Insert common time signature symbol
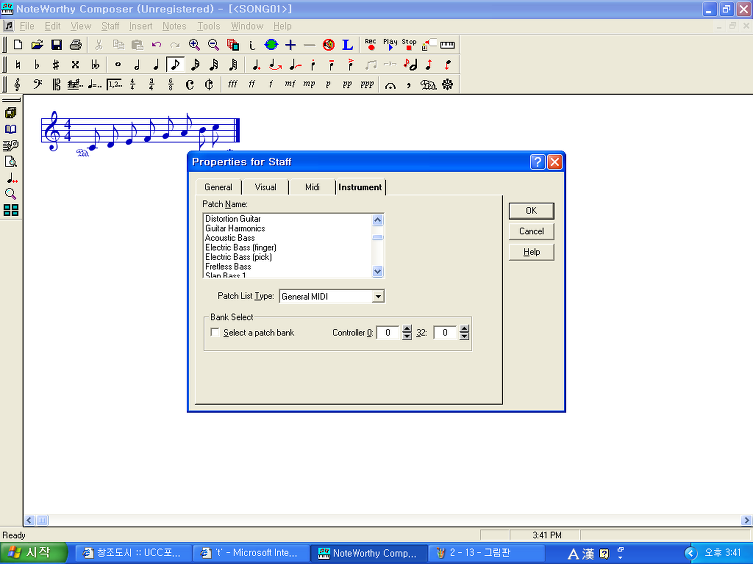753x564 pixels. 190,85
